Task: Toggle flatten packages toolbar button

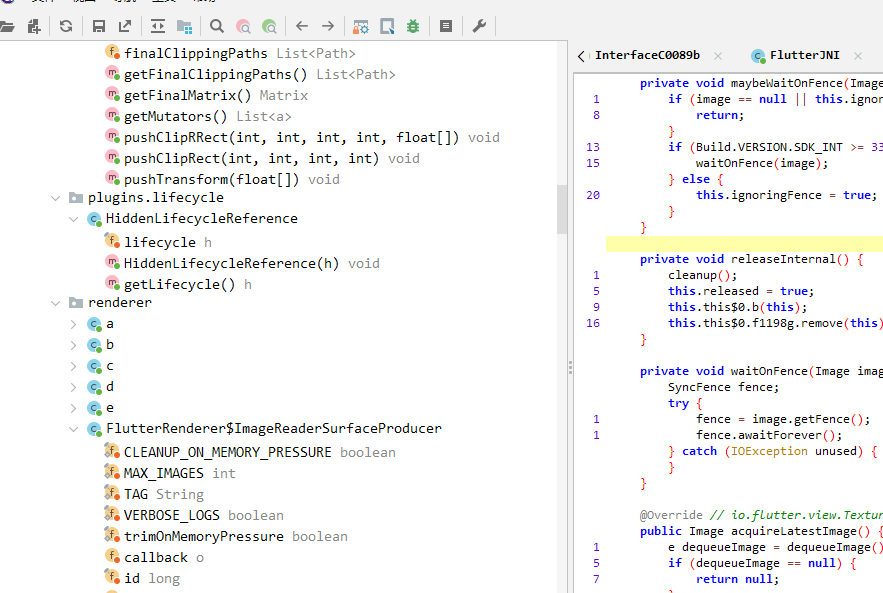Action: pyautogui.click(x=184, y=26)
